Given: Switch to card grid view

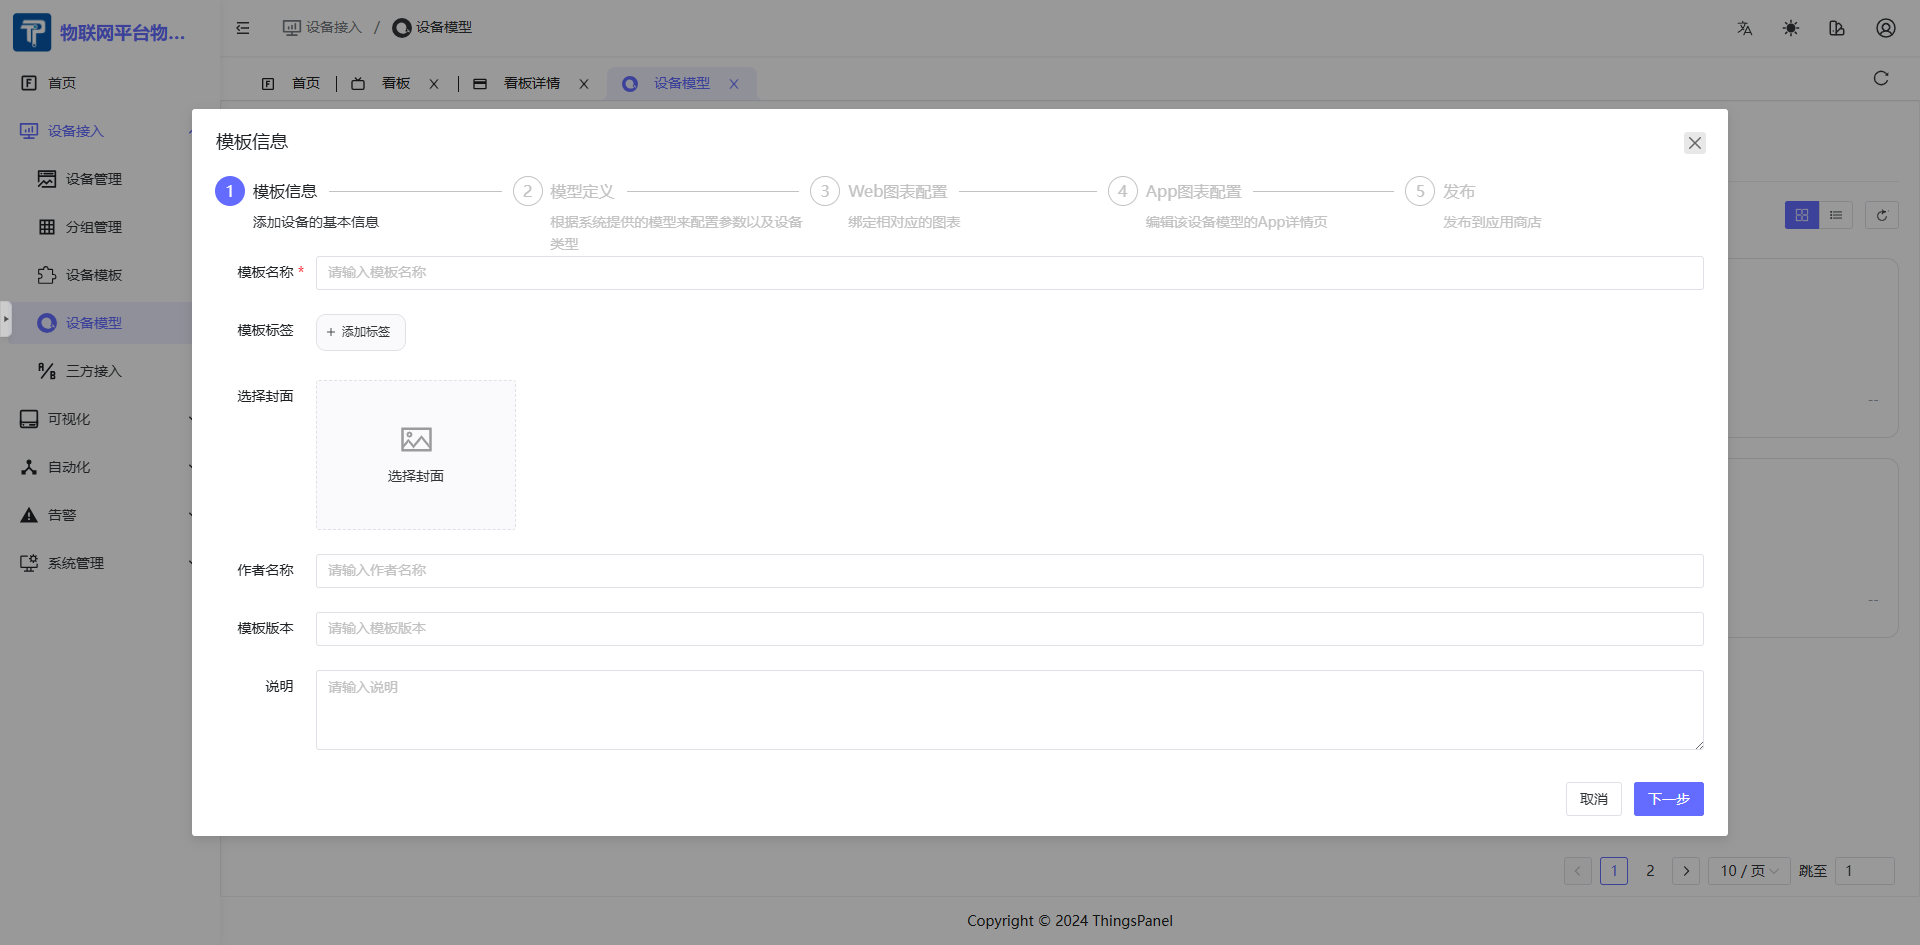Looking at the screenshot, I should coord(1802,215).
